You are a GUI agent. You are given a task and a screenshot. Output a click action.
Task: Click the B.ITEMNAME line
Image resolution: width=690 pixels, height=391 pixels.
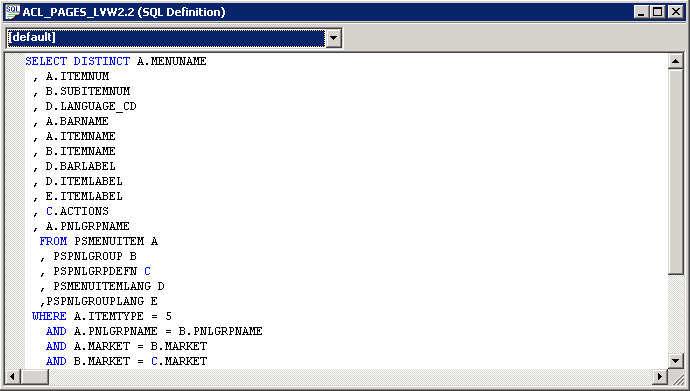(74, 151)
